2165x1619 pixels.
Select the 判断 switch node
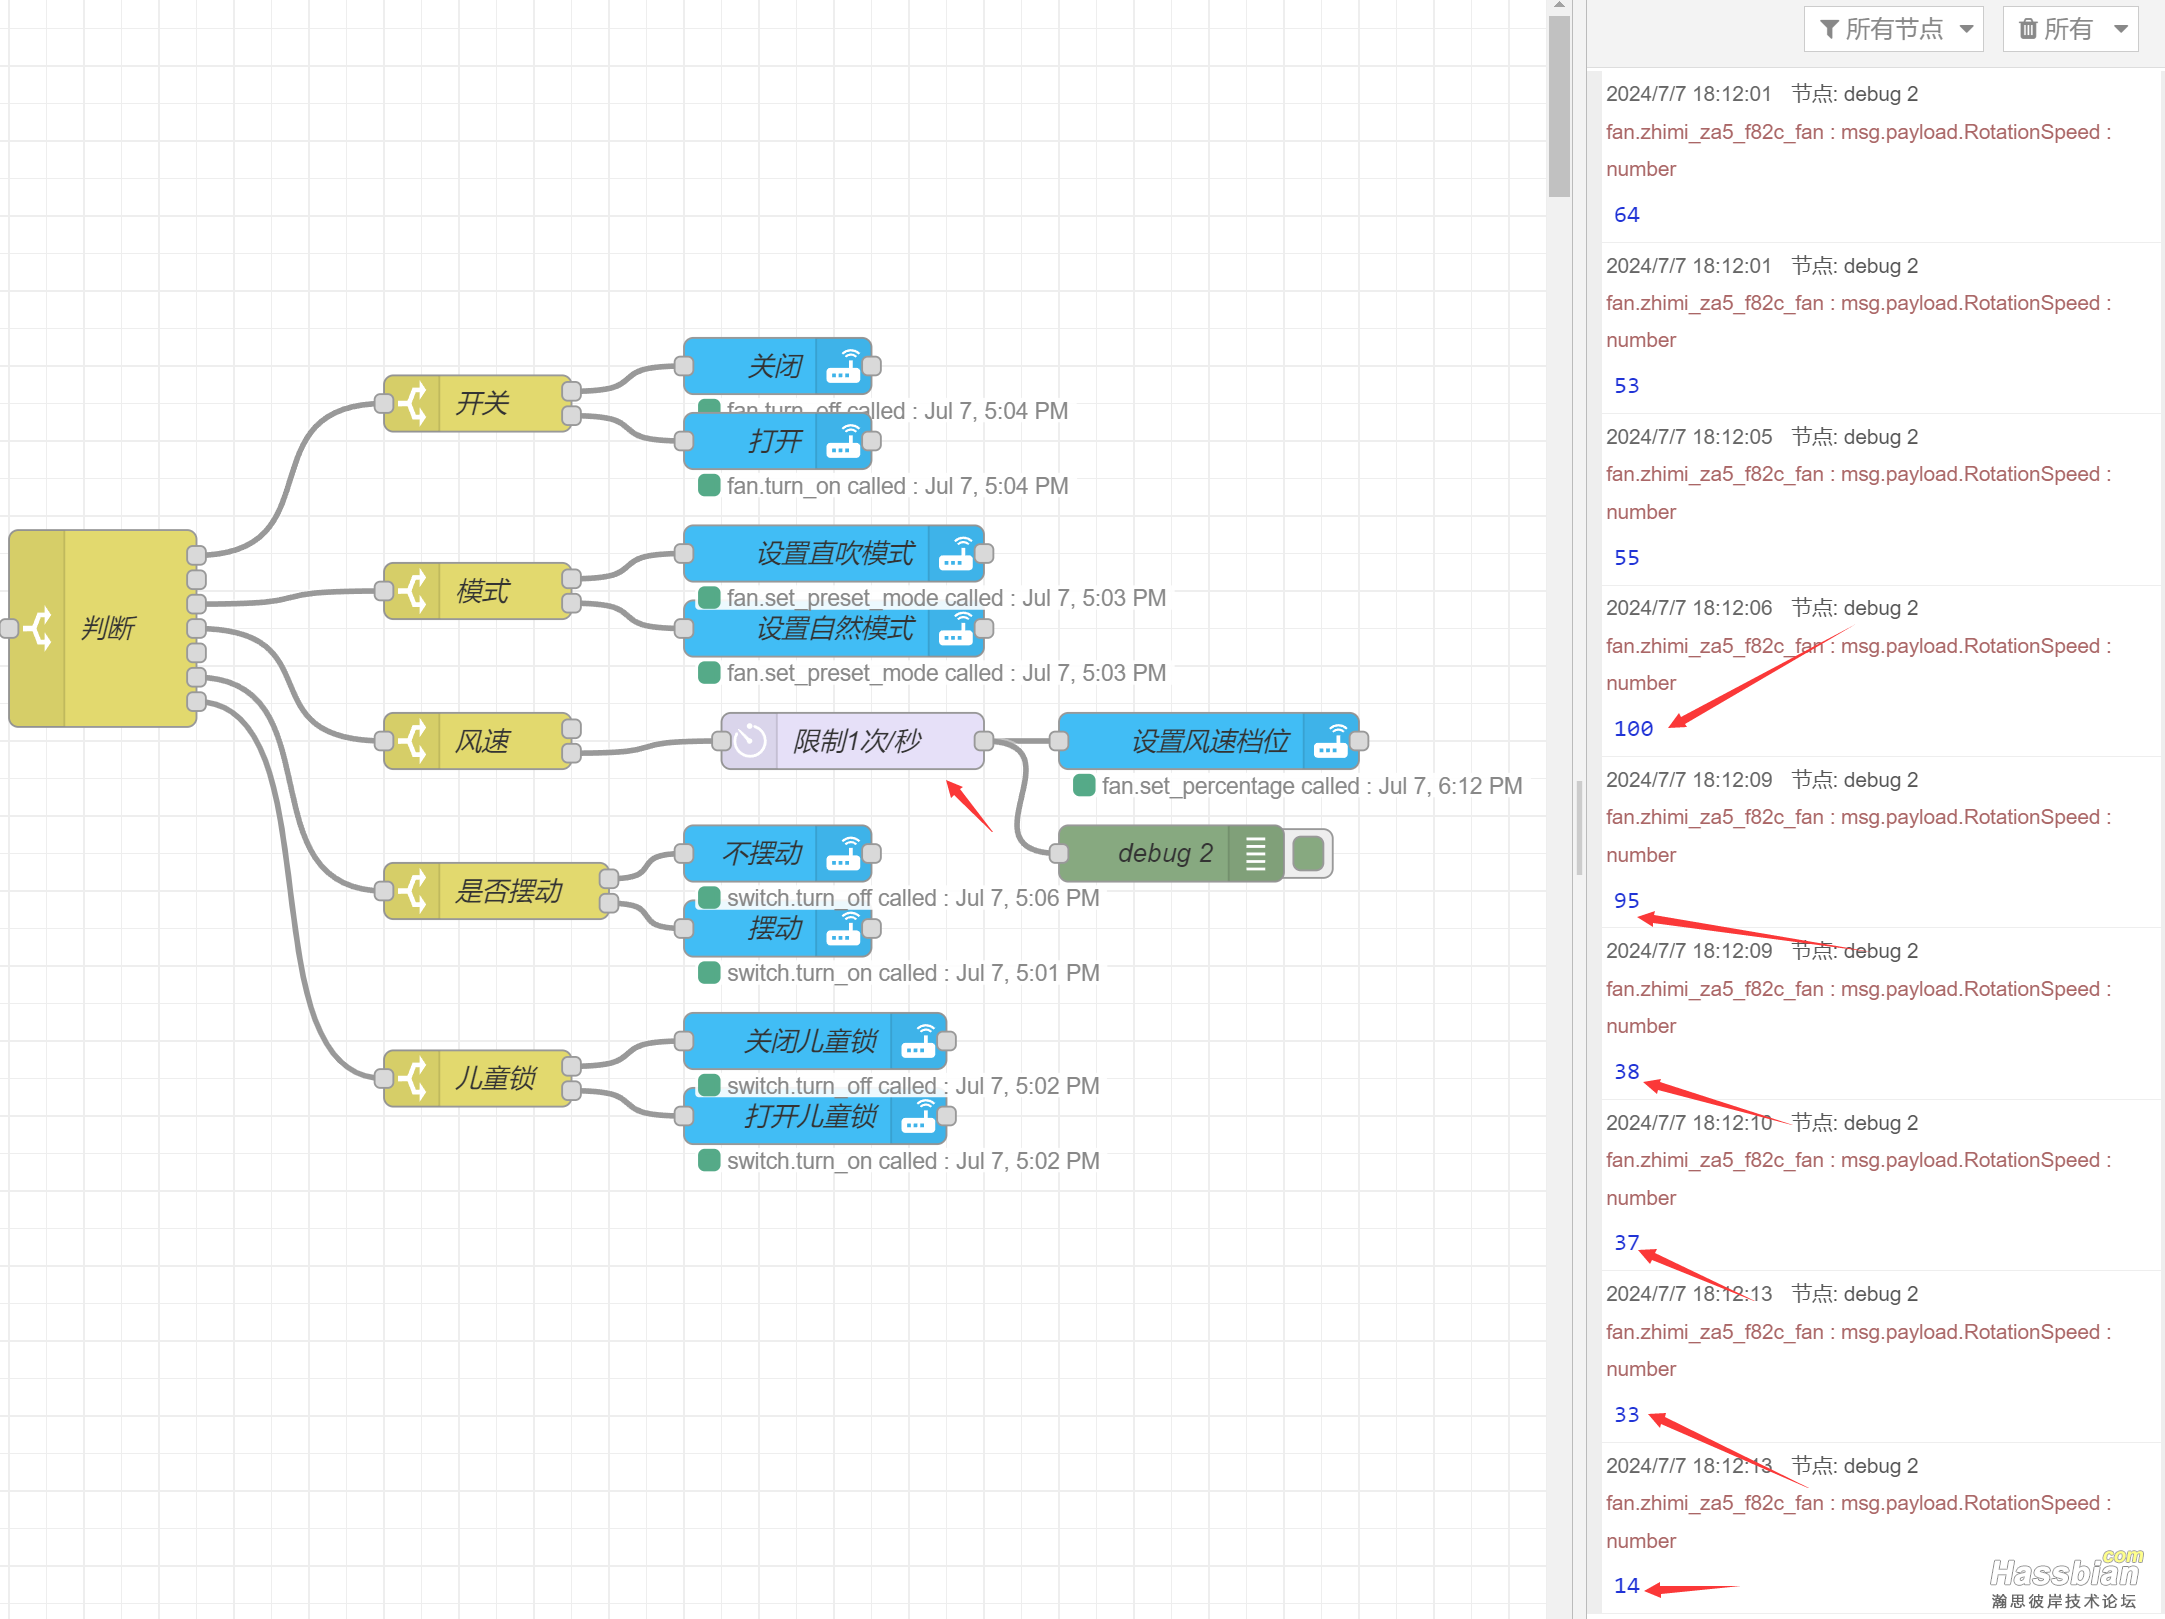click(103, 629)
